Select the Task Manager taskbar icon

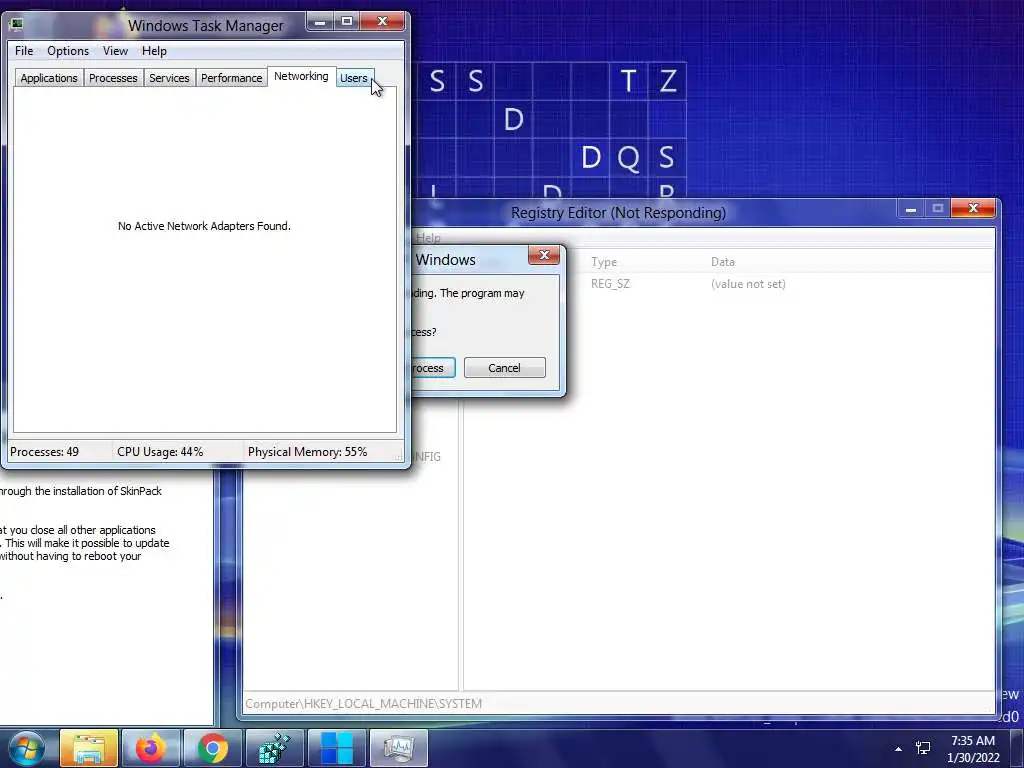398,748
